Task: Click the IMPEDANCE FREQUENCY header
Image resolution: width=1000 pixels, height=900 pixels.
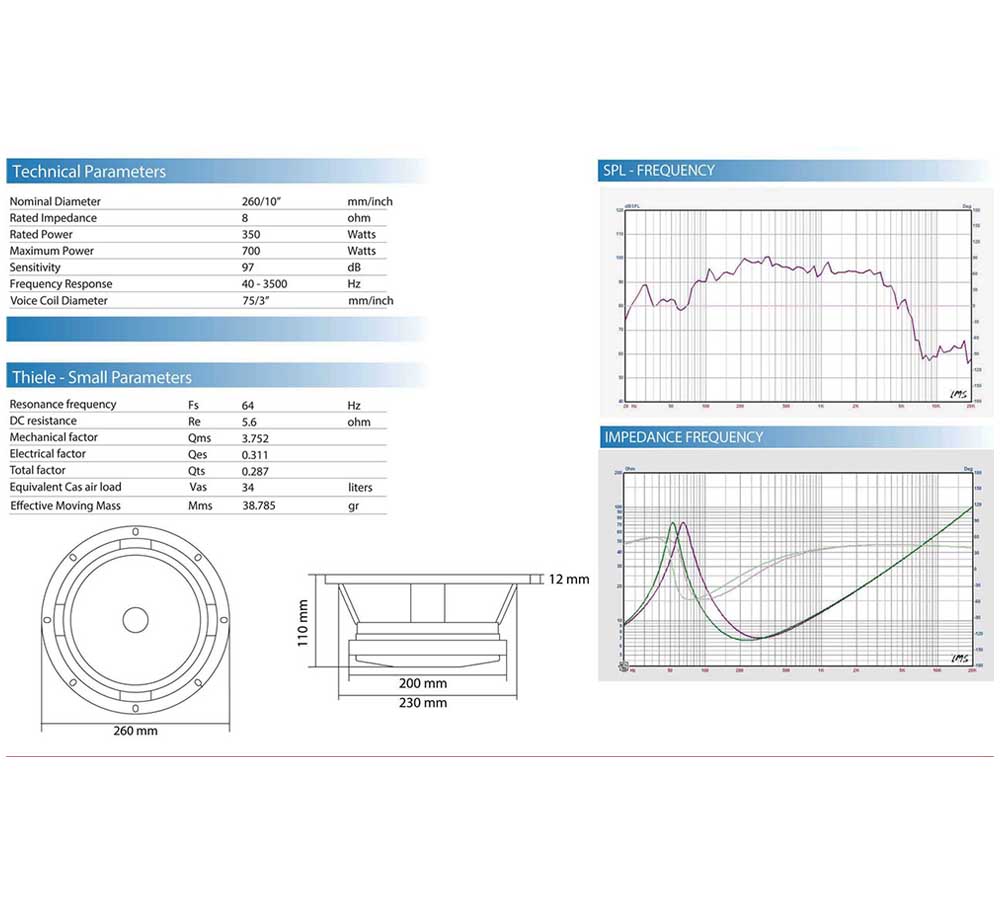Action: pos(795,437)
